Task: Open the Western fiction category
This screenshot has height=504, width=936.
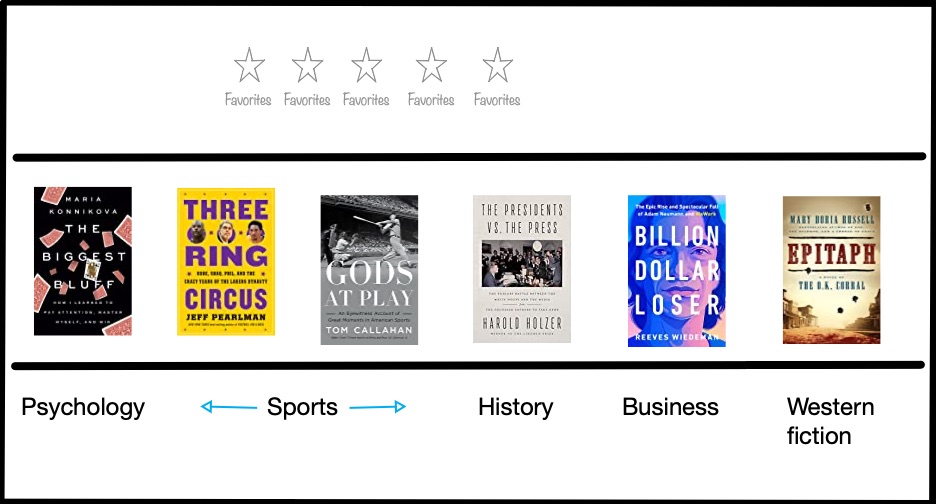Action: pos(830,421)
